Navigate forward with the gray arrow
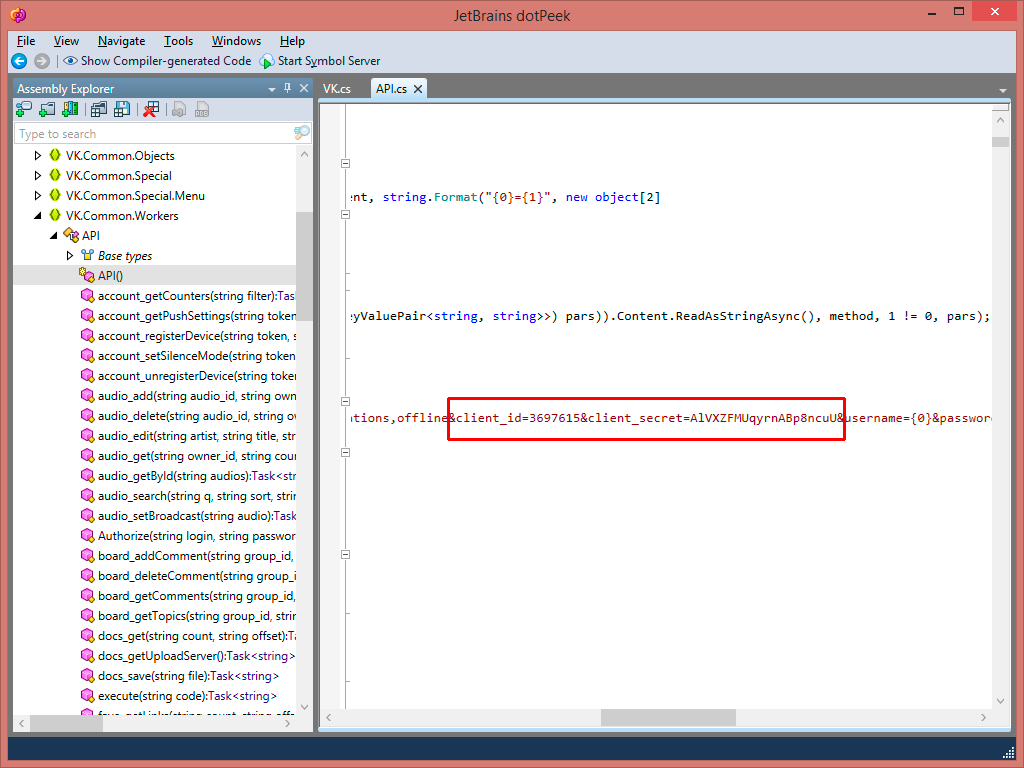The image size is (1024, 768). (42, 61)
